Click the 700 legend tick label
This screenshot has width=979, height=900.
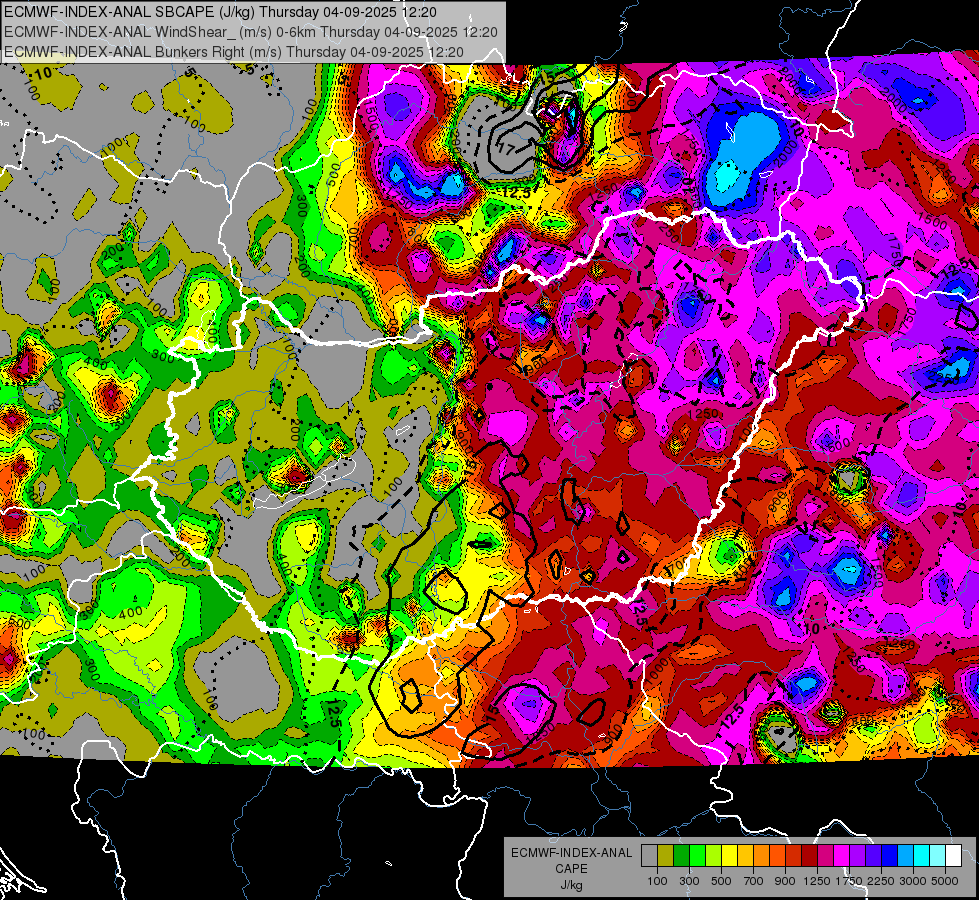pos(754,881)
